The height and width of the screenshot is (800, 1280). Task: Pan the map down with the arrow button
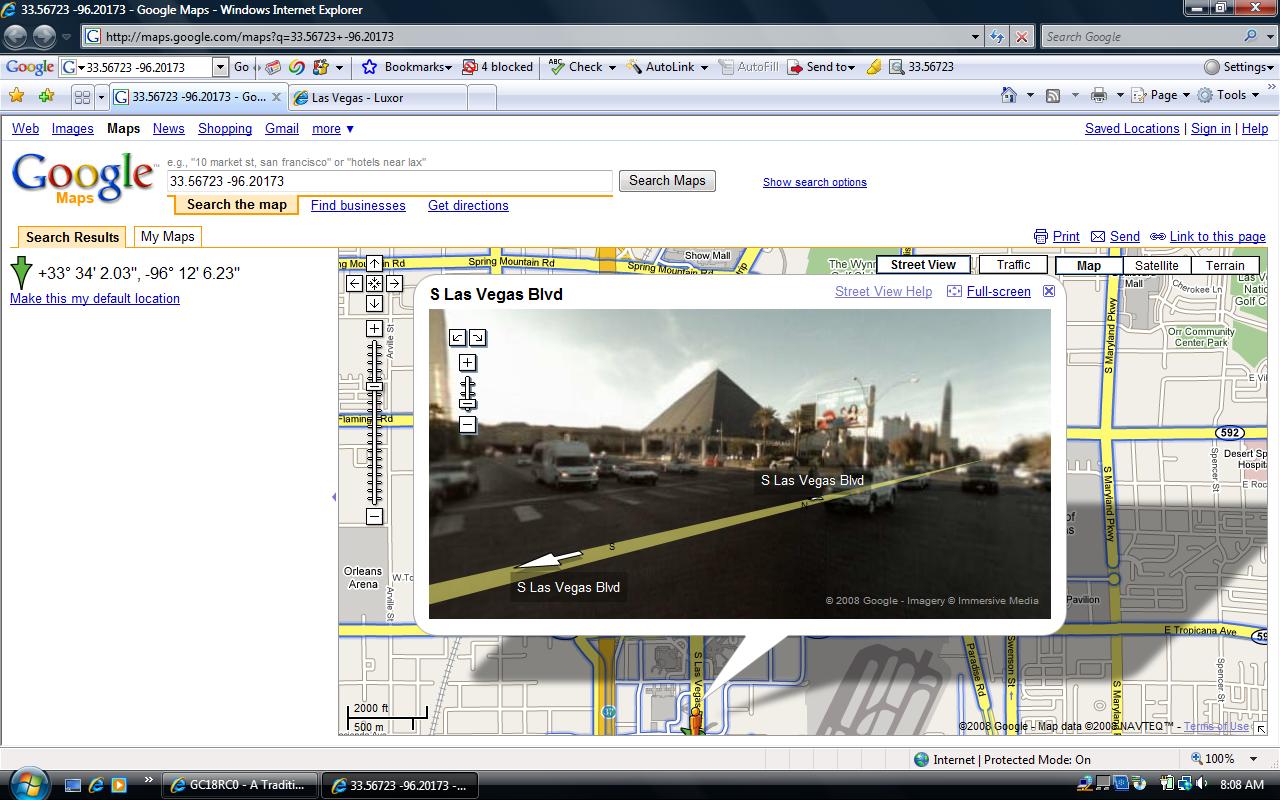(x=374, y=303)
